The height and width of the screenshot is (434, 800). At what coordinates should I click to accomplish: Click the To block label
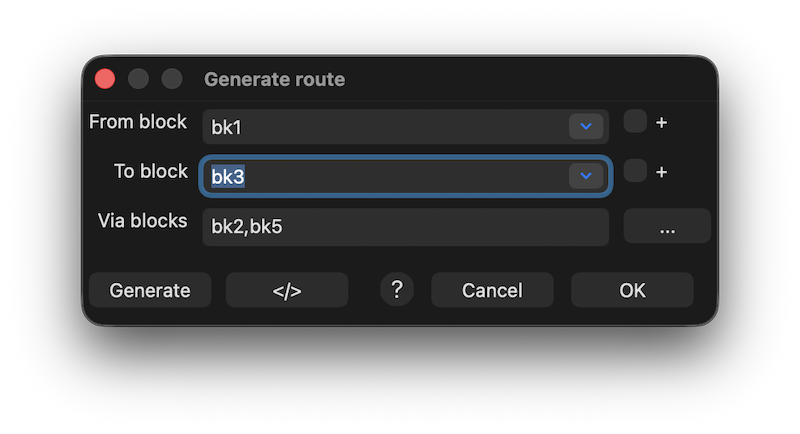click(x=151, y=172)
